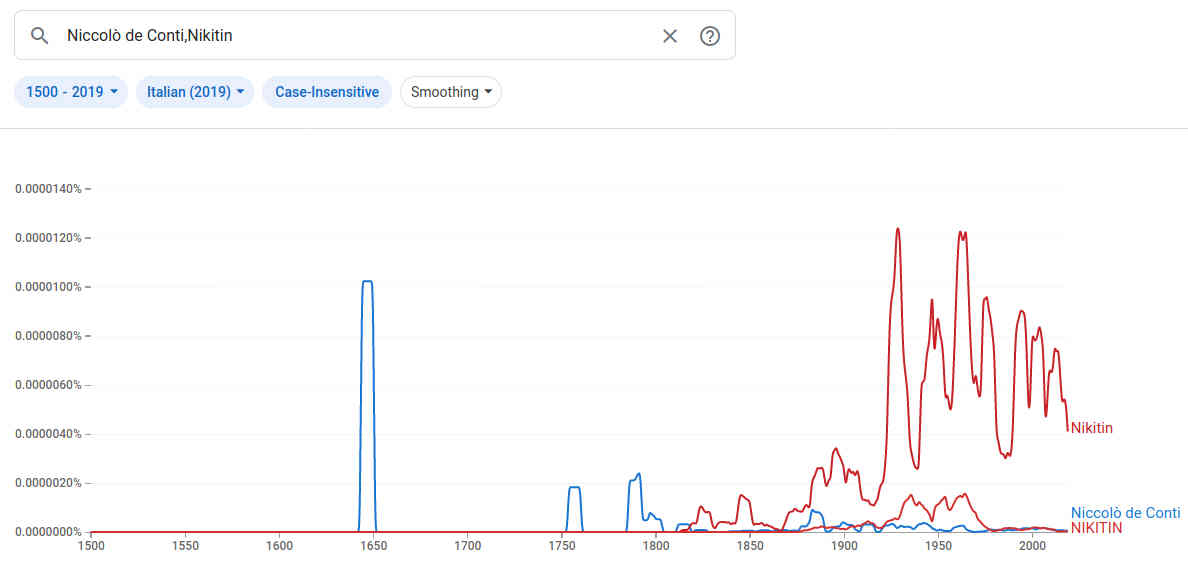
Task: Expand the 1500 - 2019 year range dropdown
Action: coord(71,92)
